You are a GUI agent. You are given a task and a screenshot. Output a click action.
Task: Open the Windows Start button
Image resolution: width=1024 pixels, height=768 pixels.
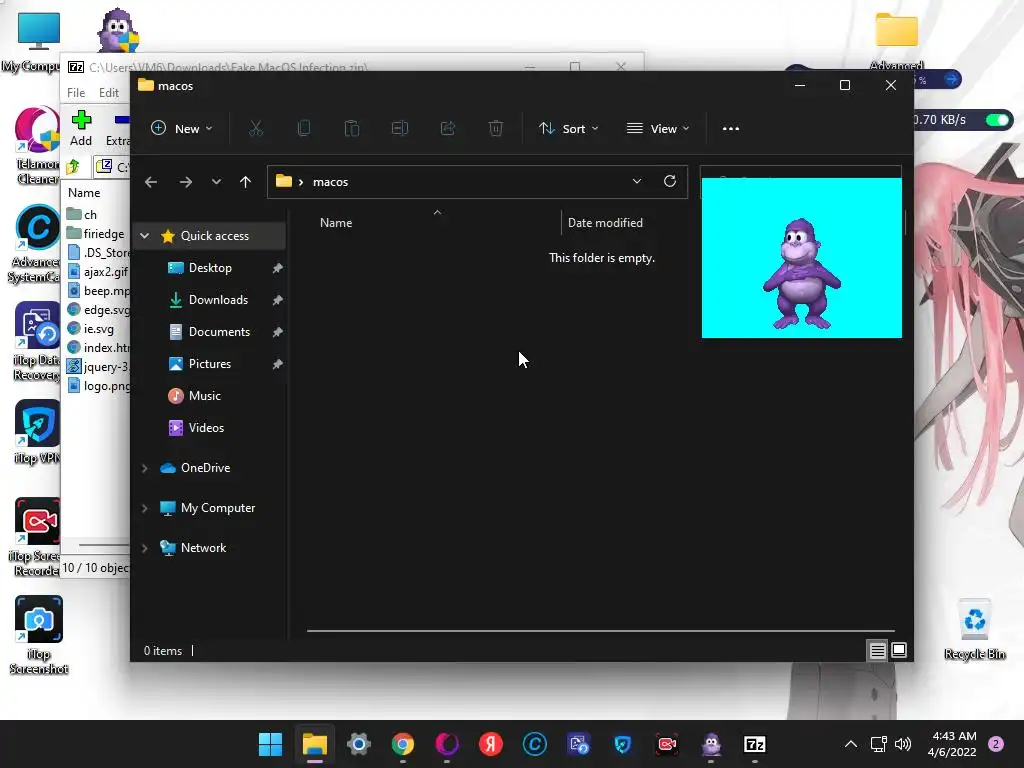tap(270, 744)
